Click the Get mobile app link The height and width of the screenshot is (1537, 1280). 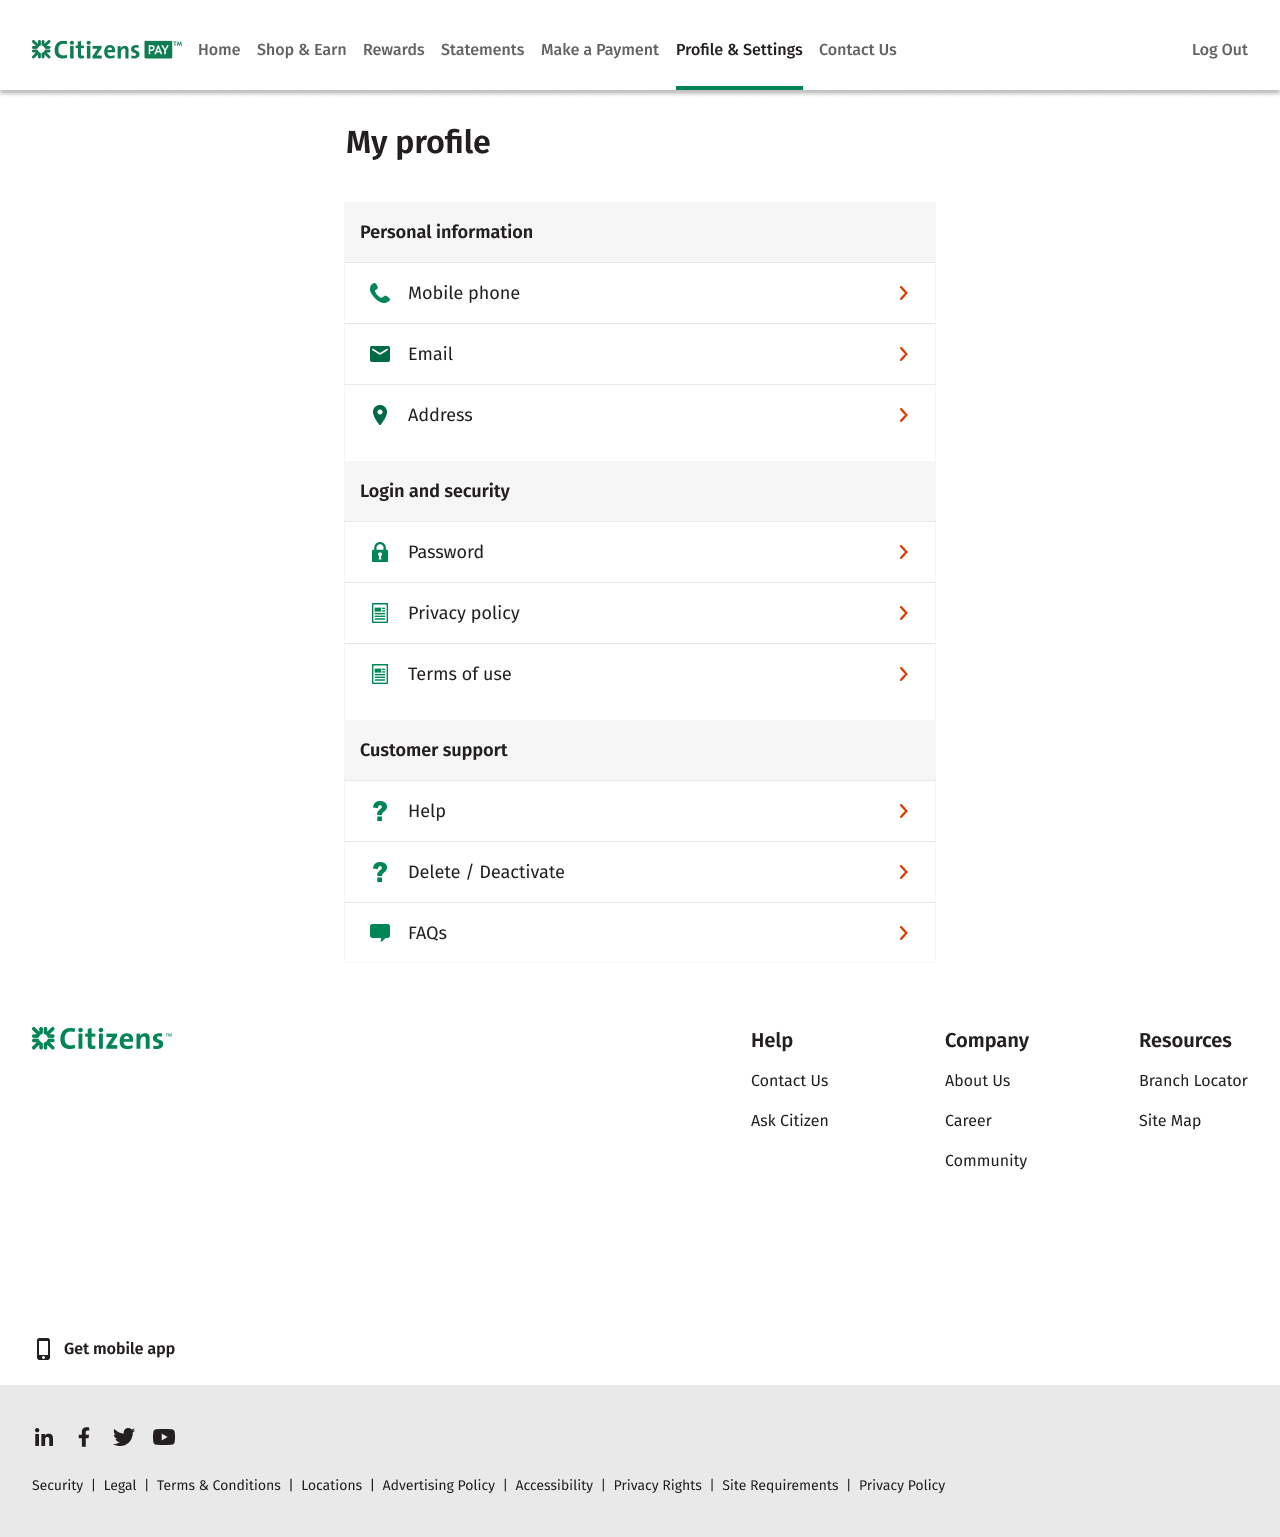(119, 1349)
